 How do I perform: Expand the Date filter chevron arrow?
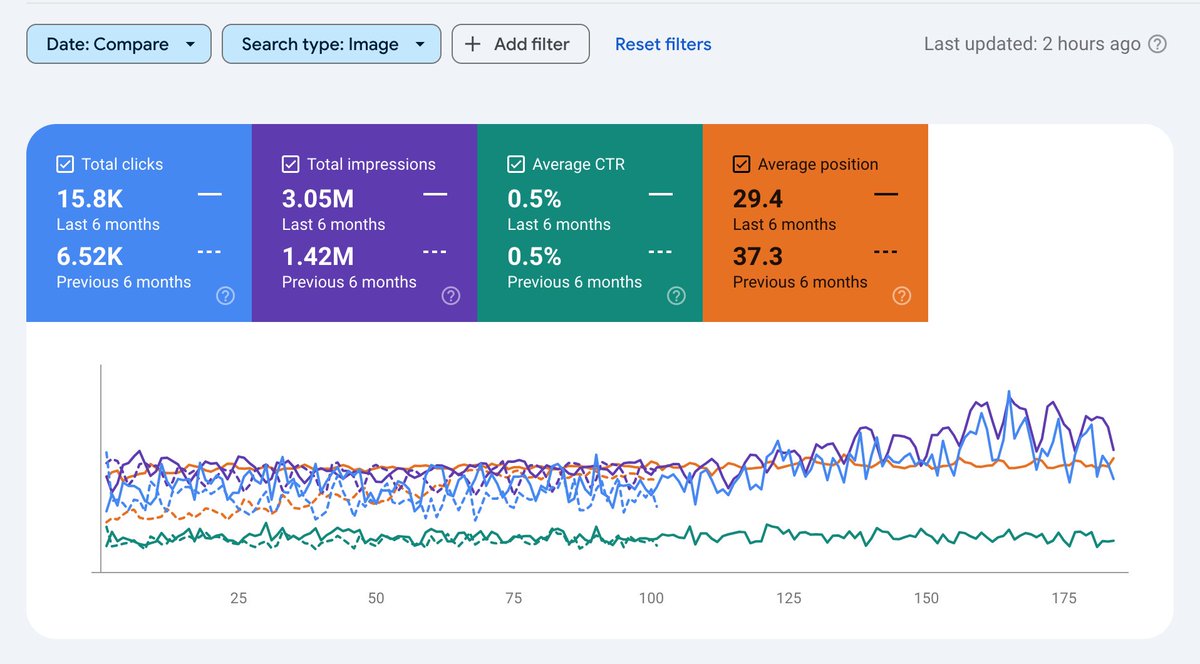(190, 44)
